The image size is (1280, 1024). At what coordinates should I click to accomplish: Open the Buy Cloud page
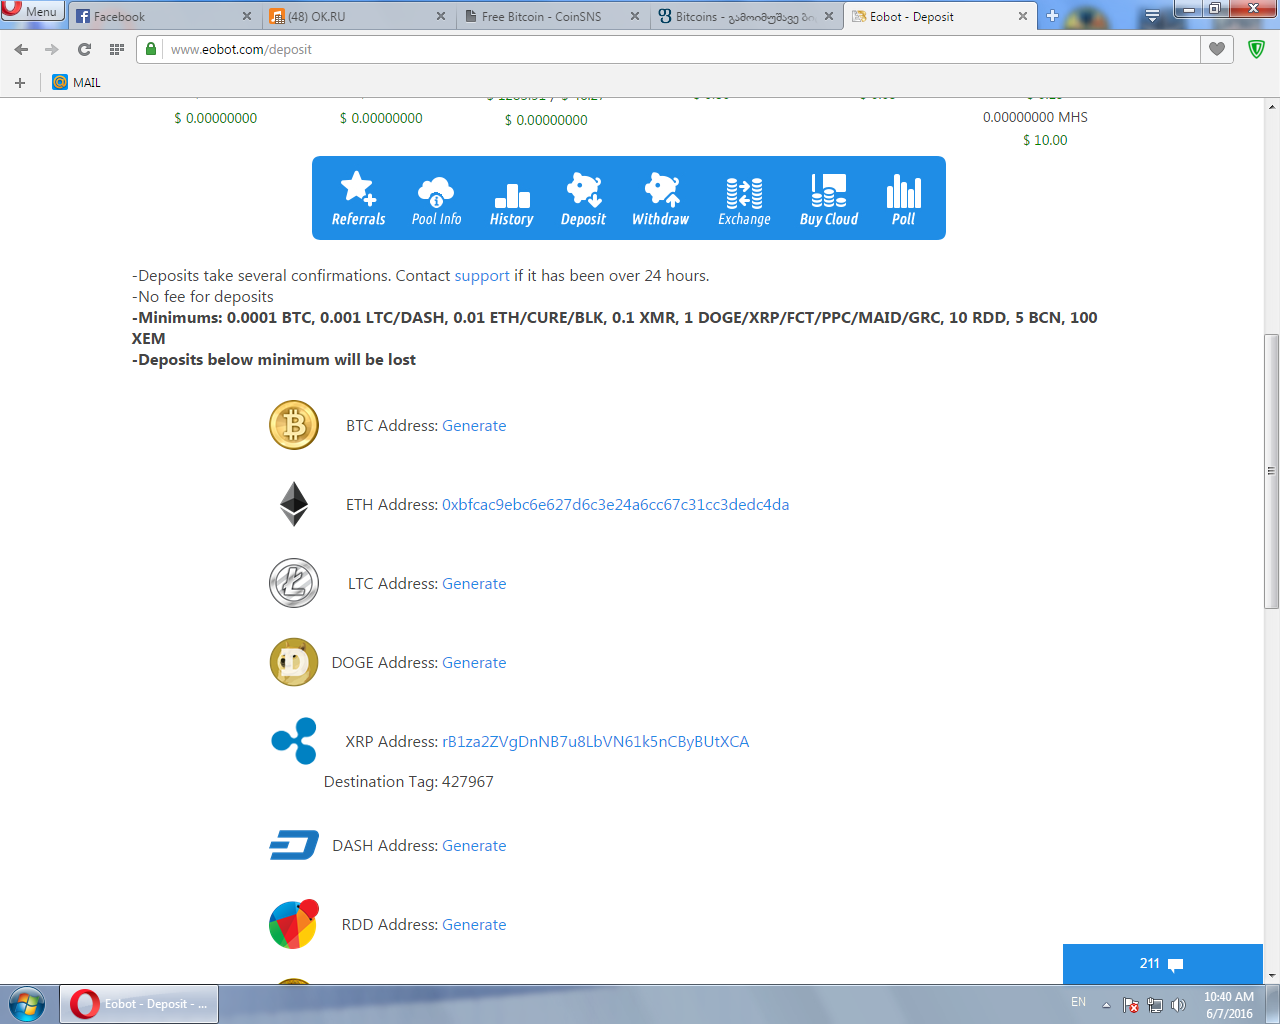tap(829, 198)
